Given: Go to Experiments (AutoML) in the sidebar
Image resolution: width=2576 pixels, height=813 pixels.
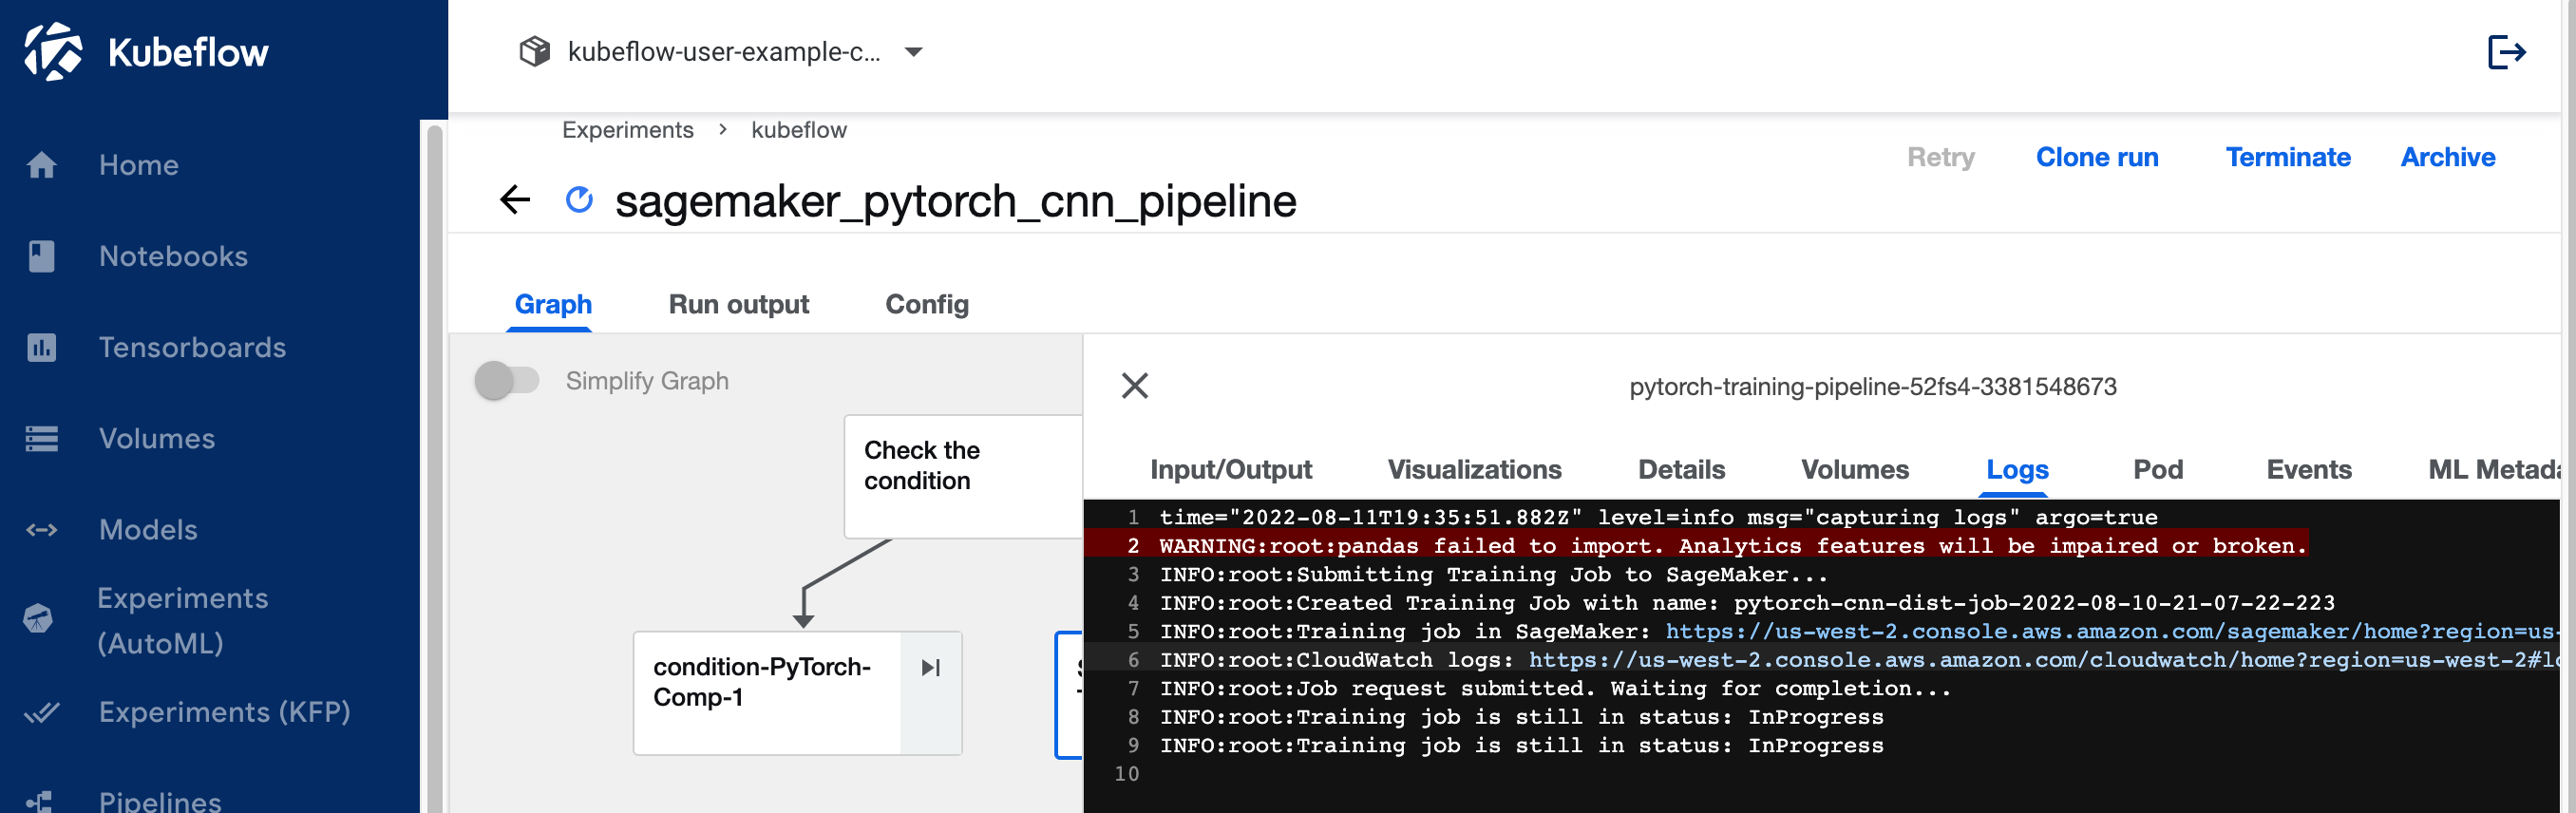Looking at the screenshot, I should tap(183, 620).
